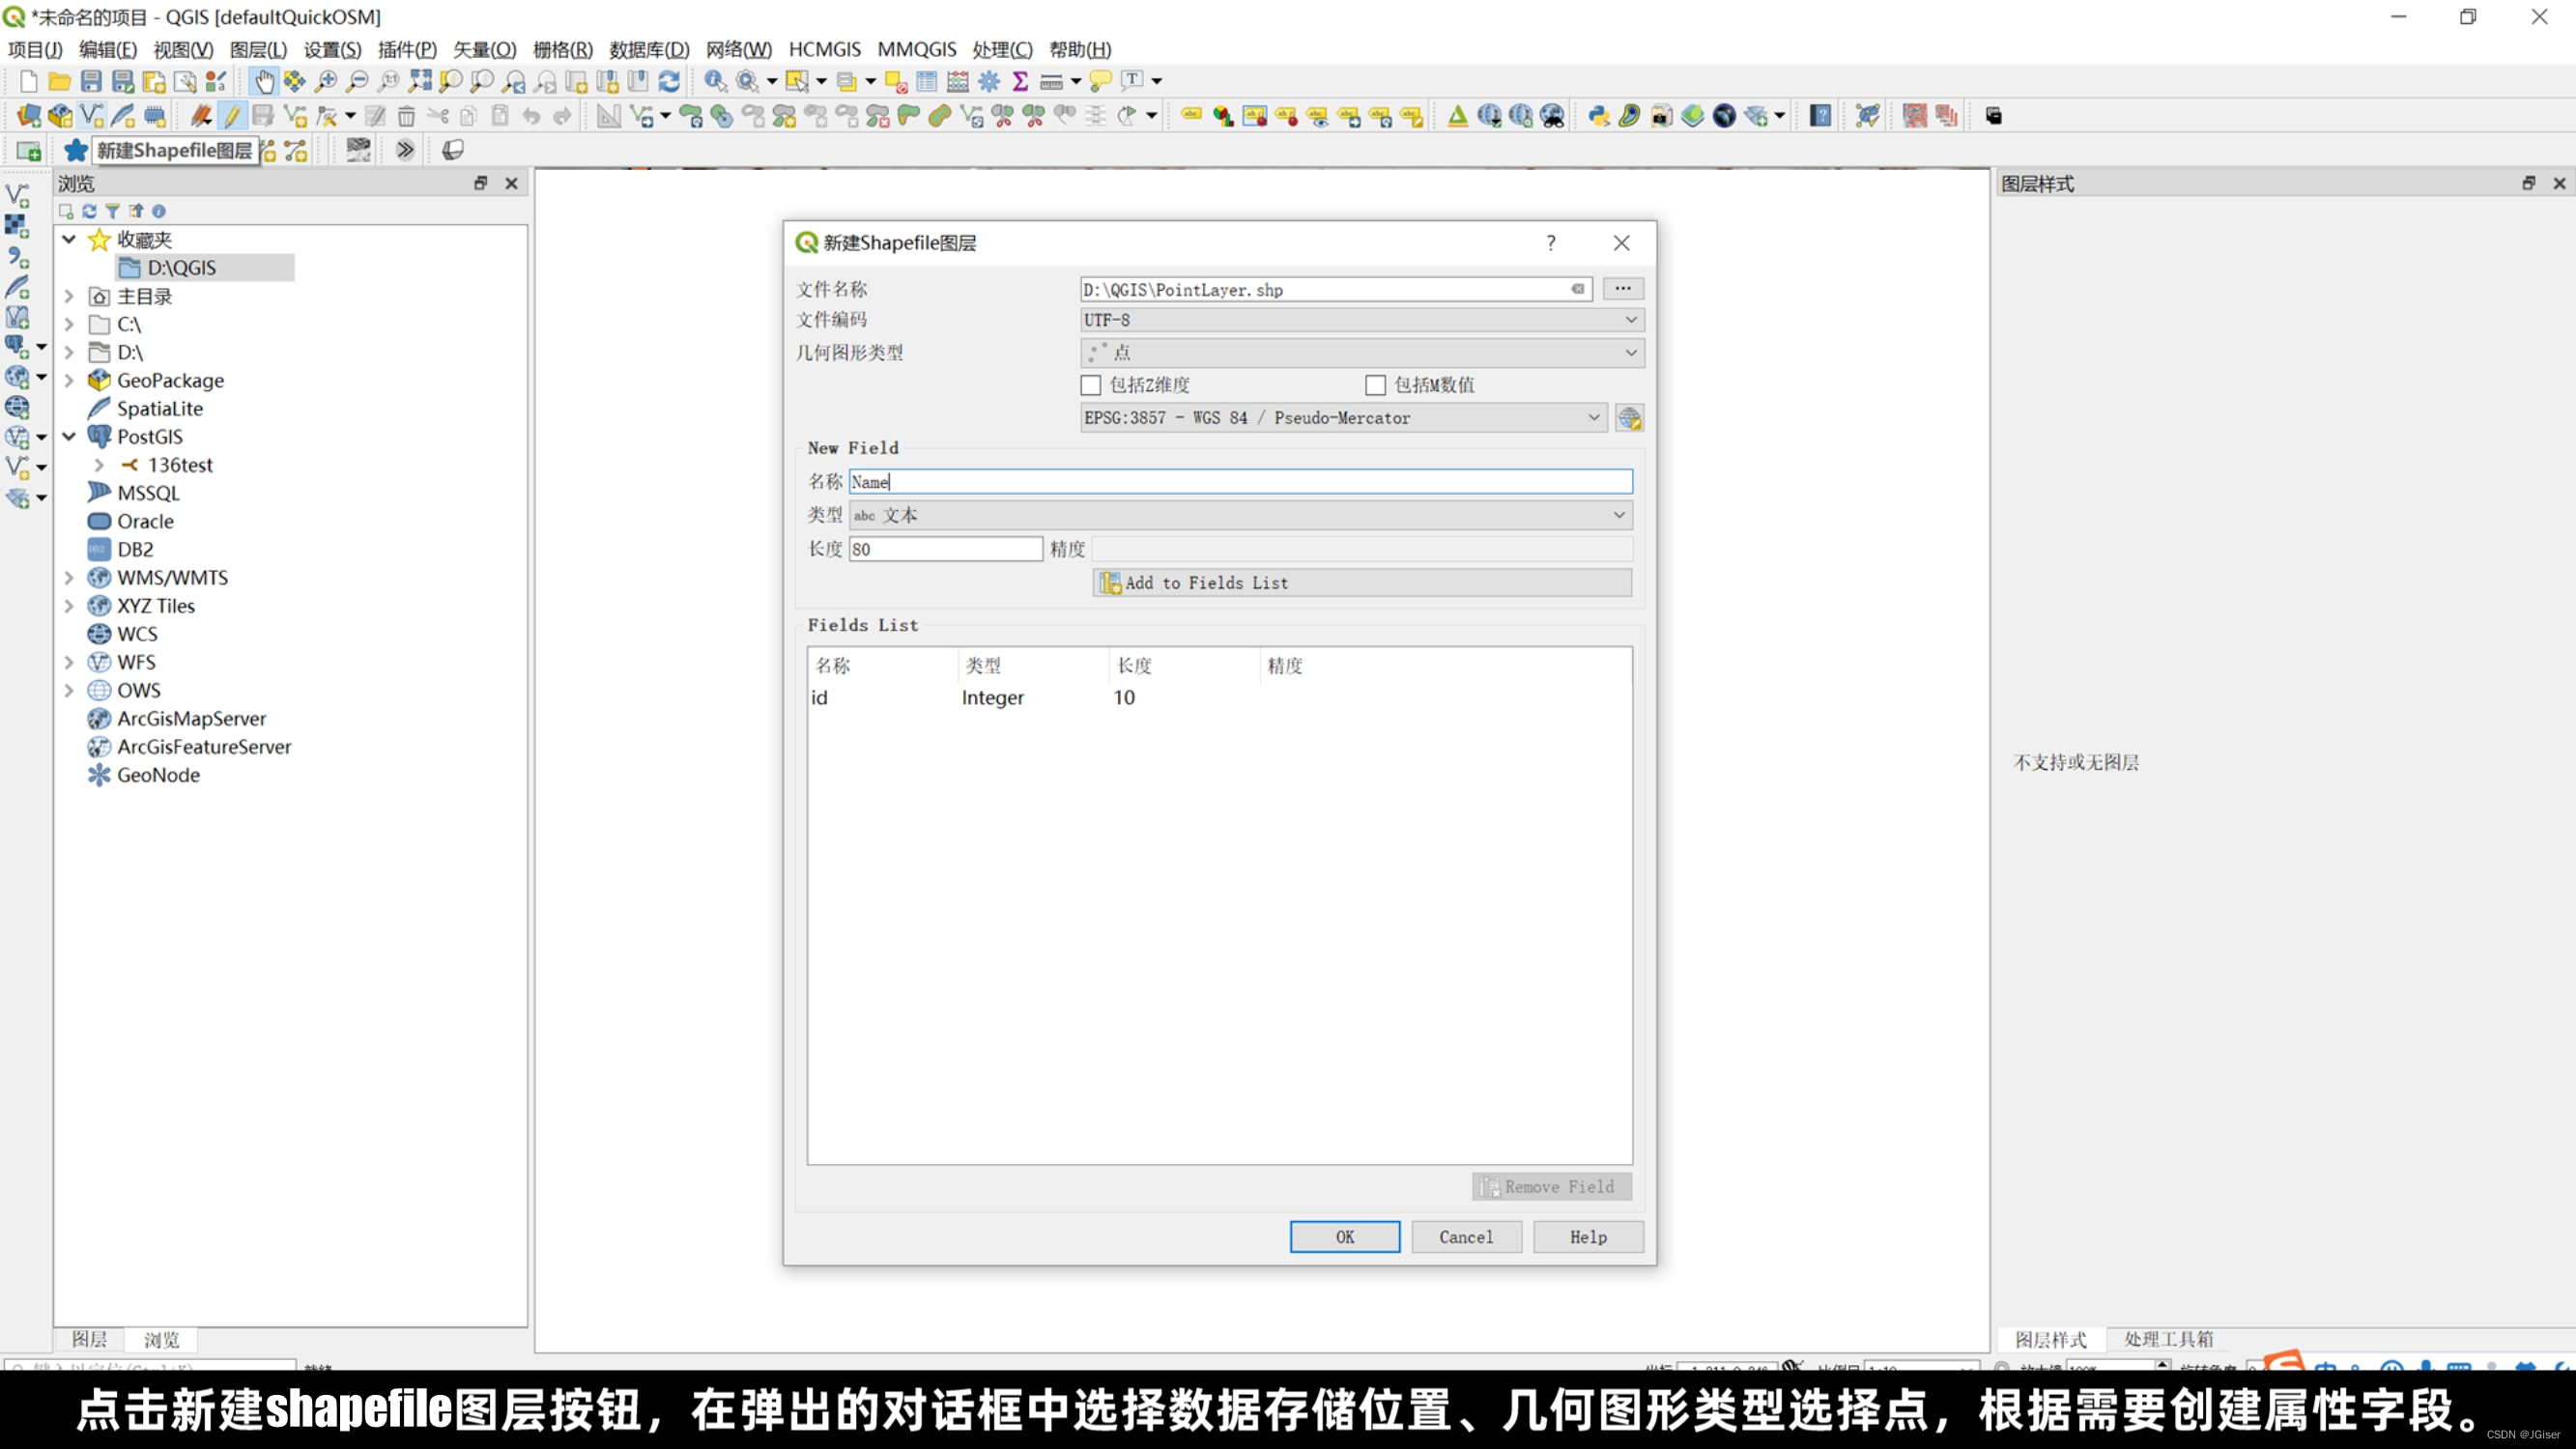Click the Map Tips speech bubble icon
This screenshot has height=1449, width=2576.
tap(1100, 81)
